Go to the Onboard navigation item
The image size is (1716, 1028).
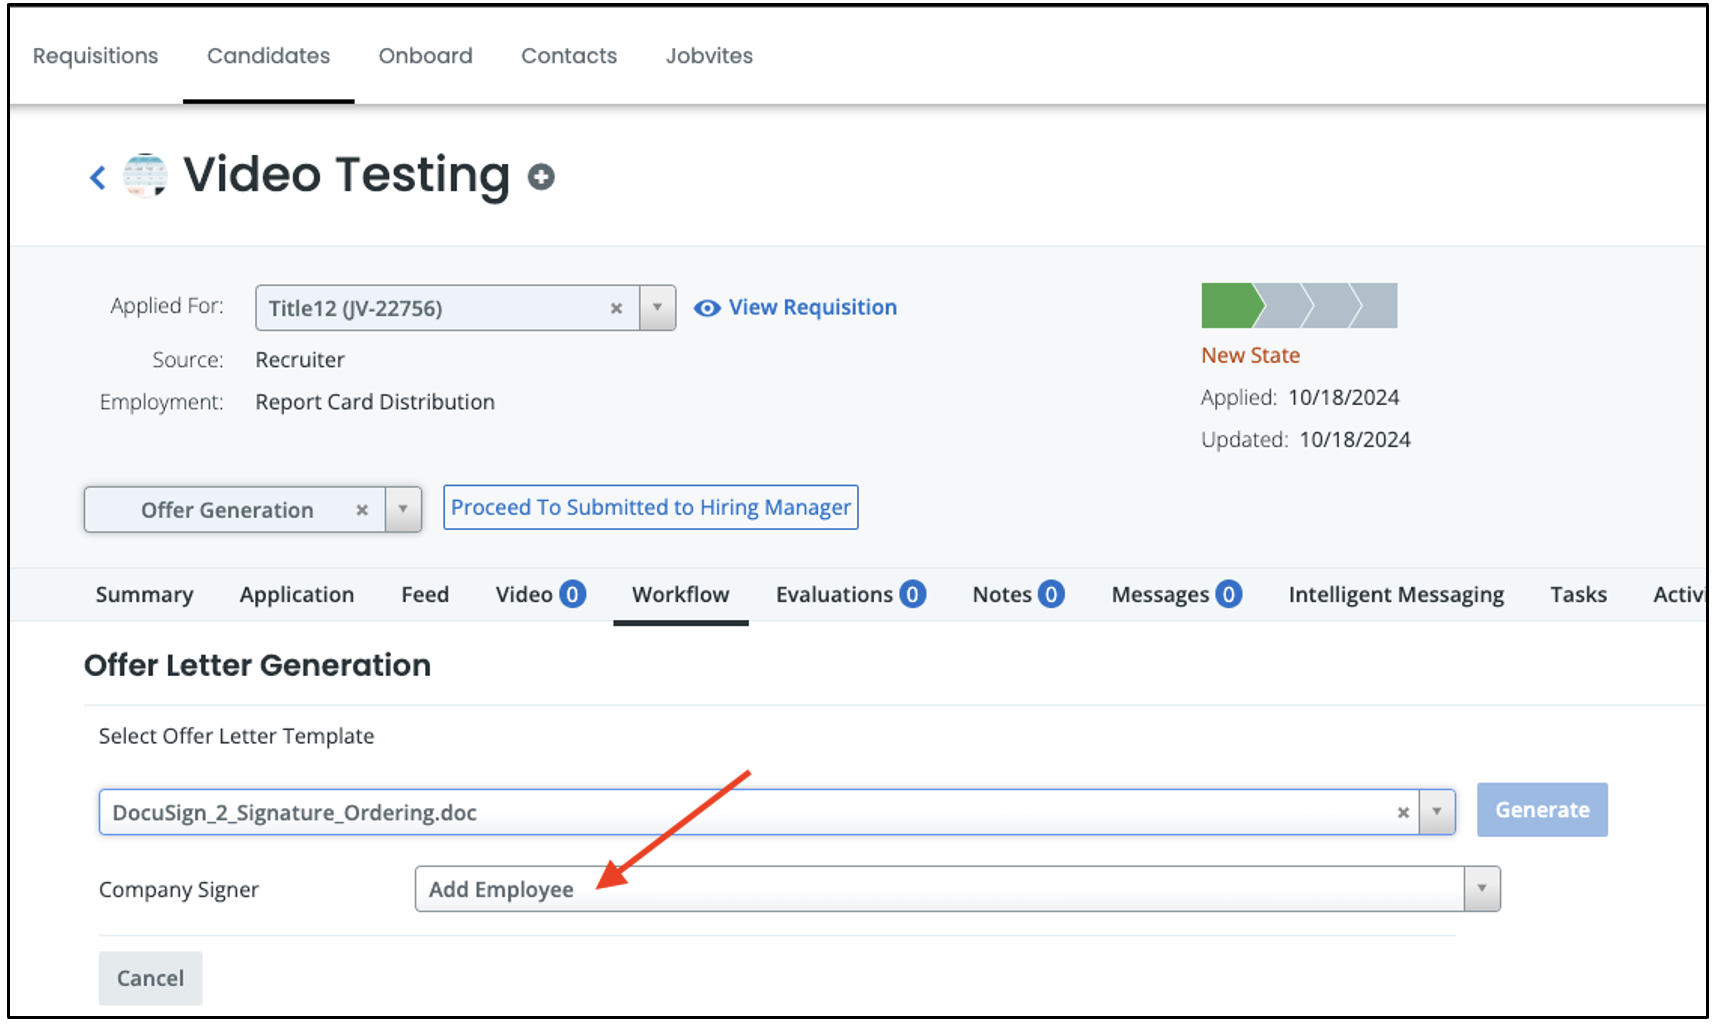pyautogui.click(x=425, y=56)
